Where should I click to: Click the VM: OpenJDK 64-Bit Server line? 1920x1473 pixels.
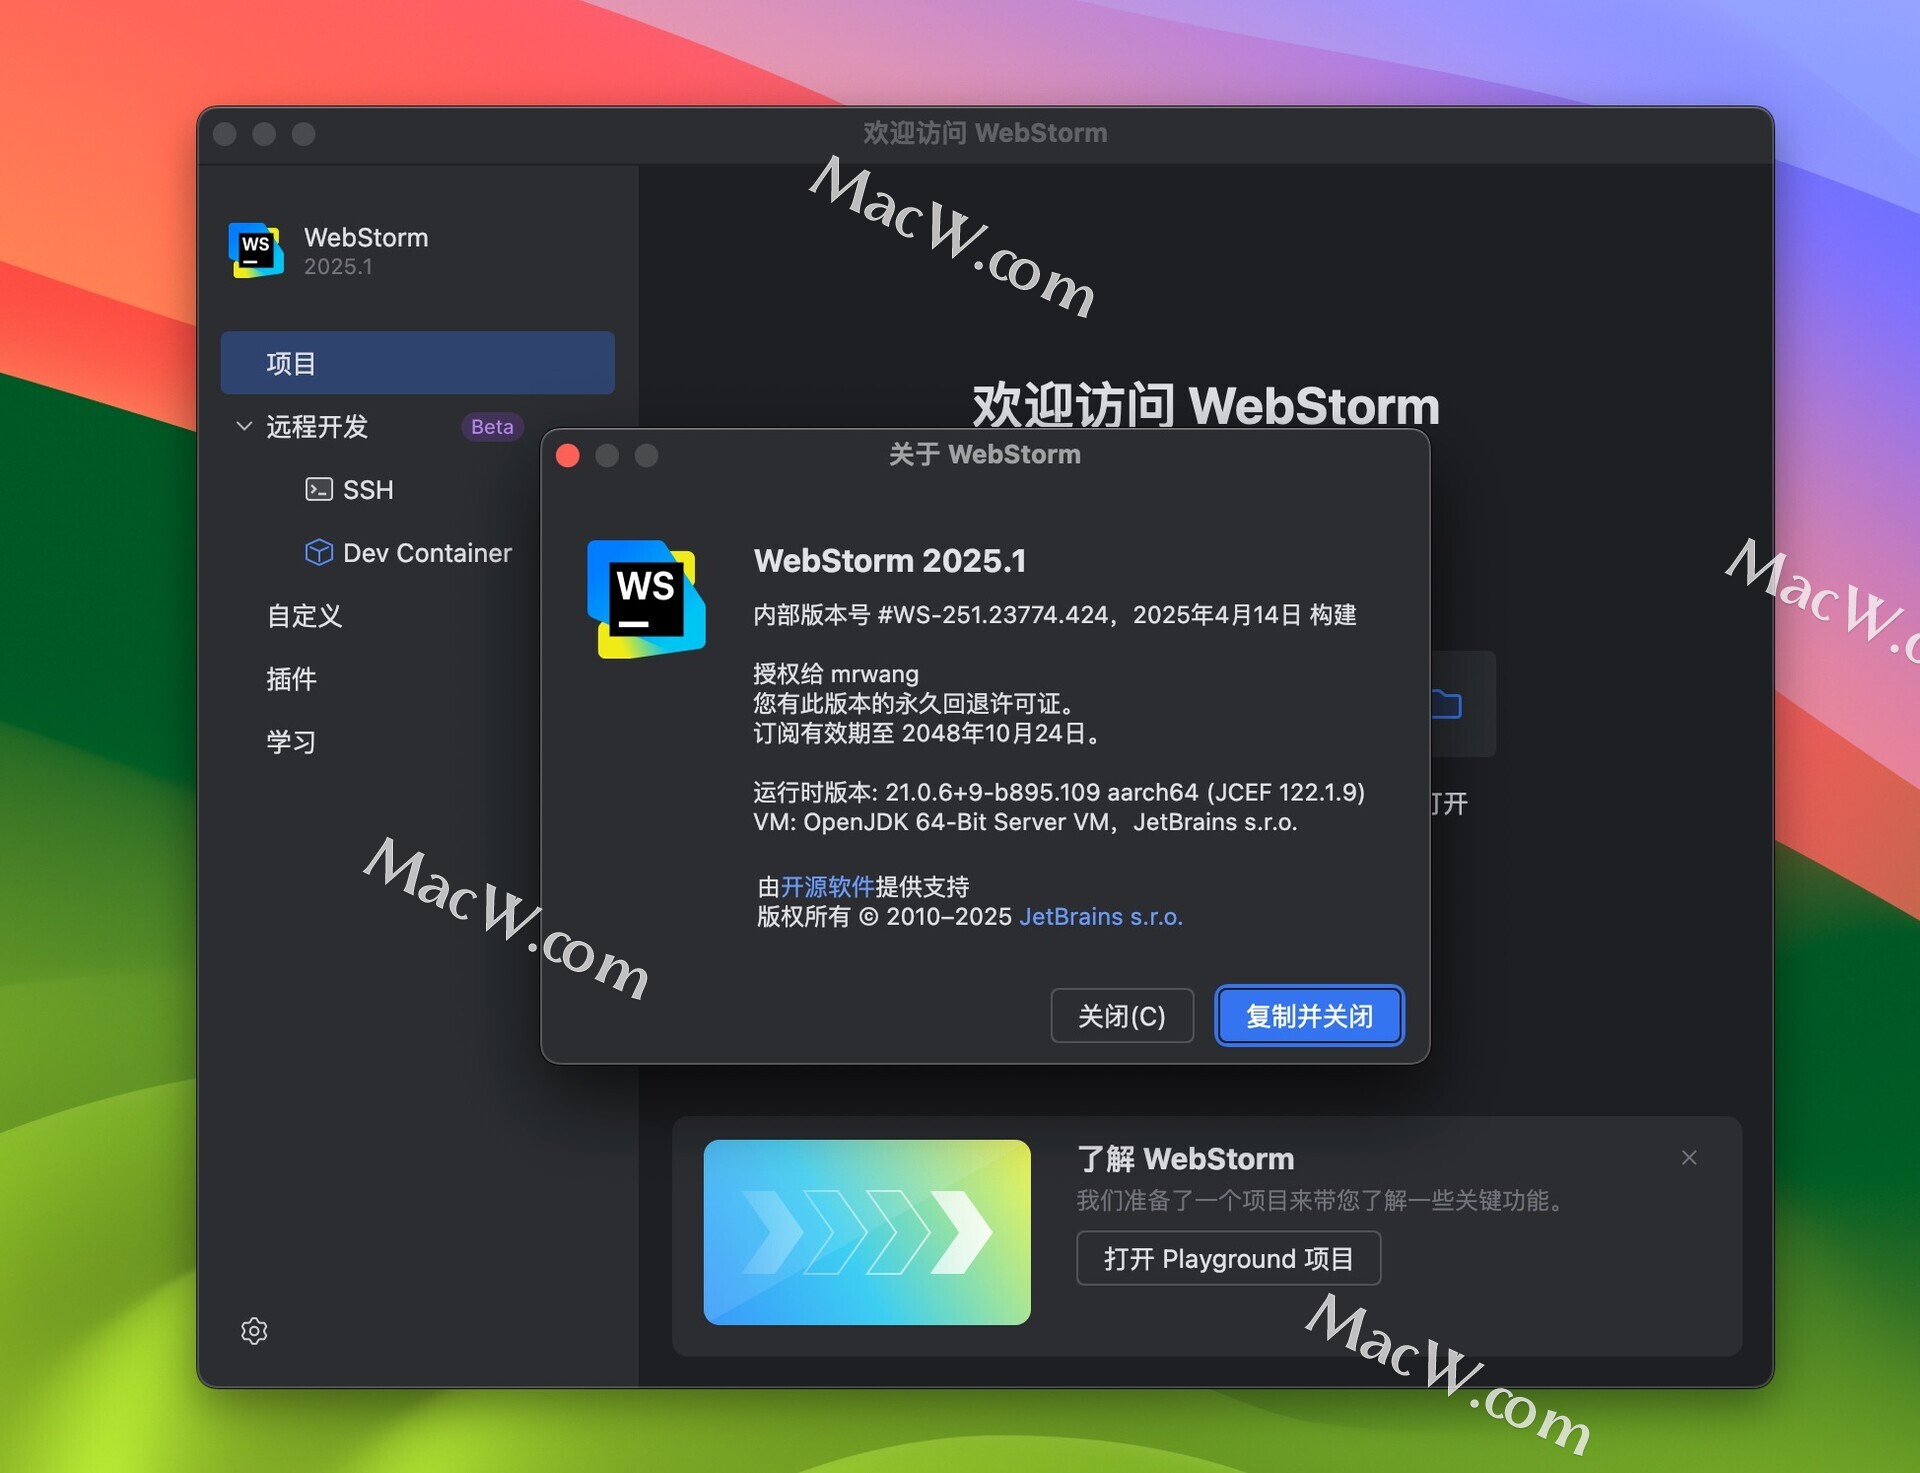click(1025, 822)
